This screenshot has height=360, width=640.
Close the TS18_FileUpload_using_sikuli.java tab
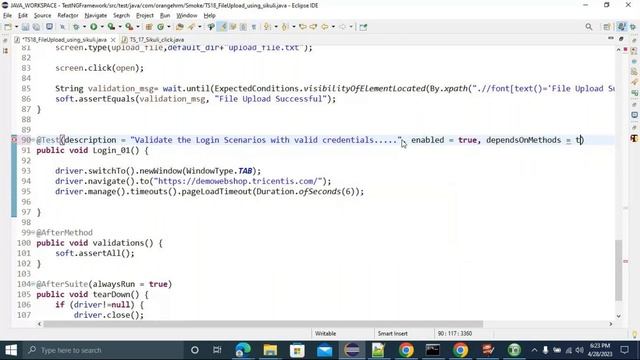click(113, 40)
